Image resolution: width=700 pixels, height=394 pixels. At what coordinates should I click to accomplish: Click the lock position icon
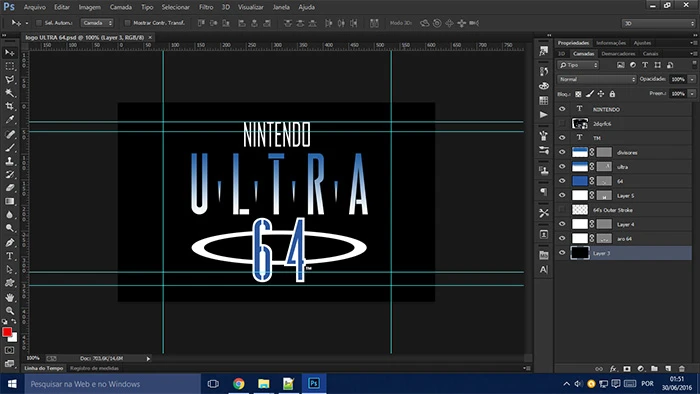pyautogui.click(x=601, y=94)
